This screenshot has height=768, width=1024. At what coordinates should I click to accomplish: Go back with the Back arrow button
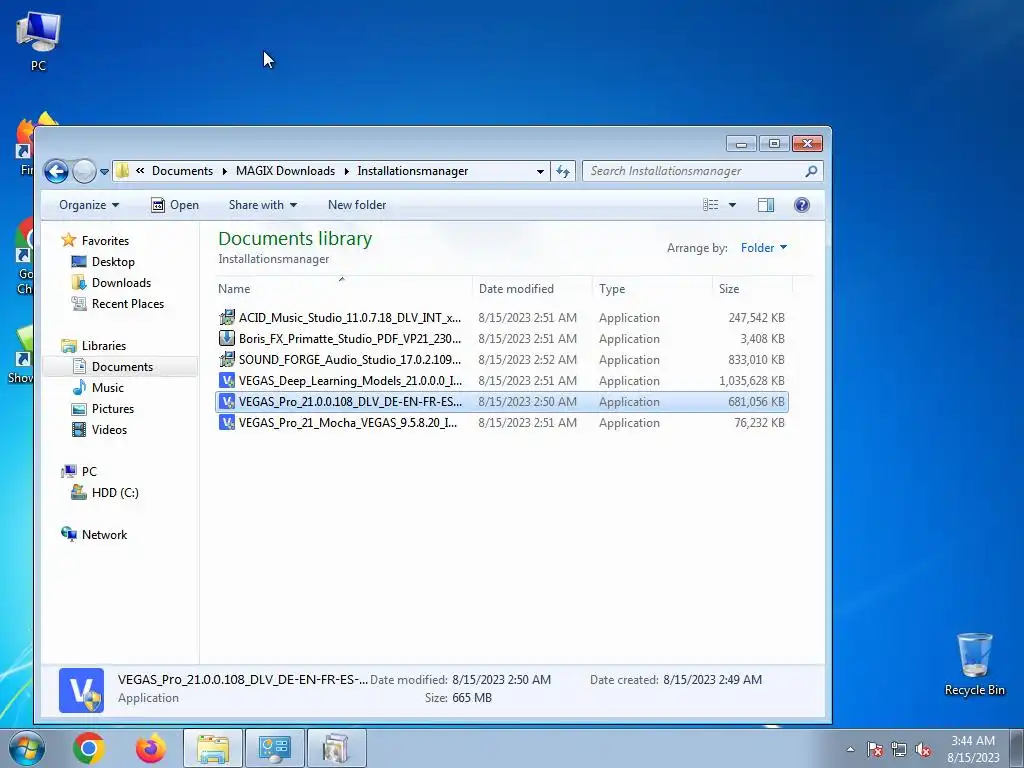pos(56,171)
